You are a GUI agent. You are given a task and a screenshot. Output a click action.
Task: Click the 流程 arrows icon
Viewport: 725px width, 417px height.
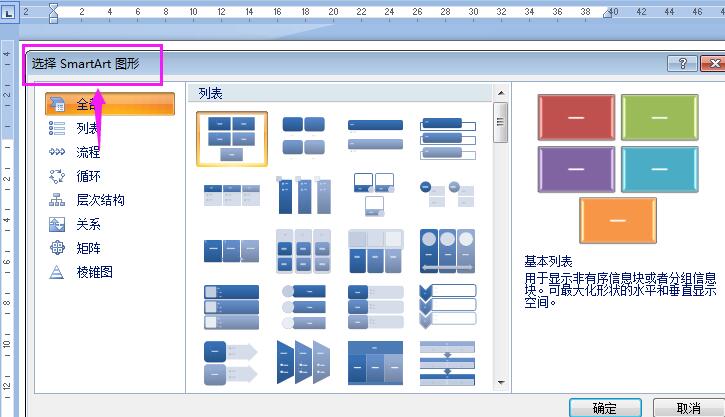(x=57, y=152)
